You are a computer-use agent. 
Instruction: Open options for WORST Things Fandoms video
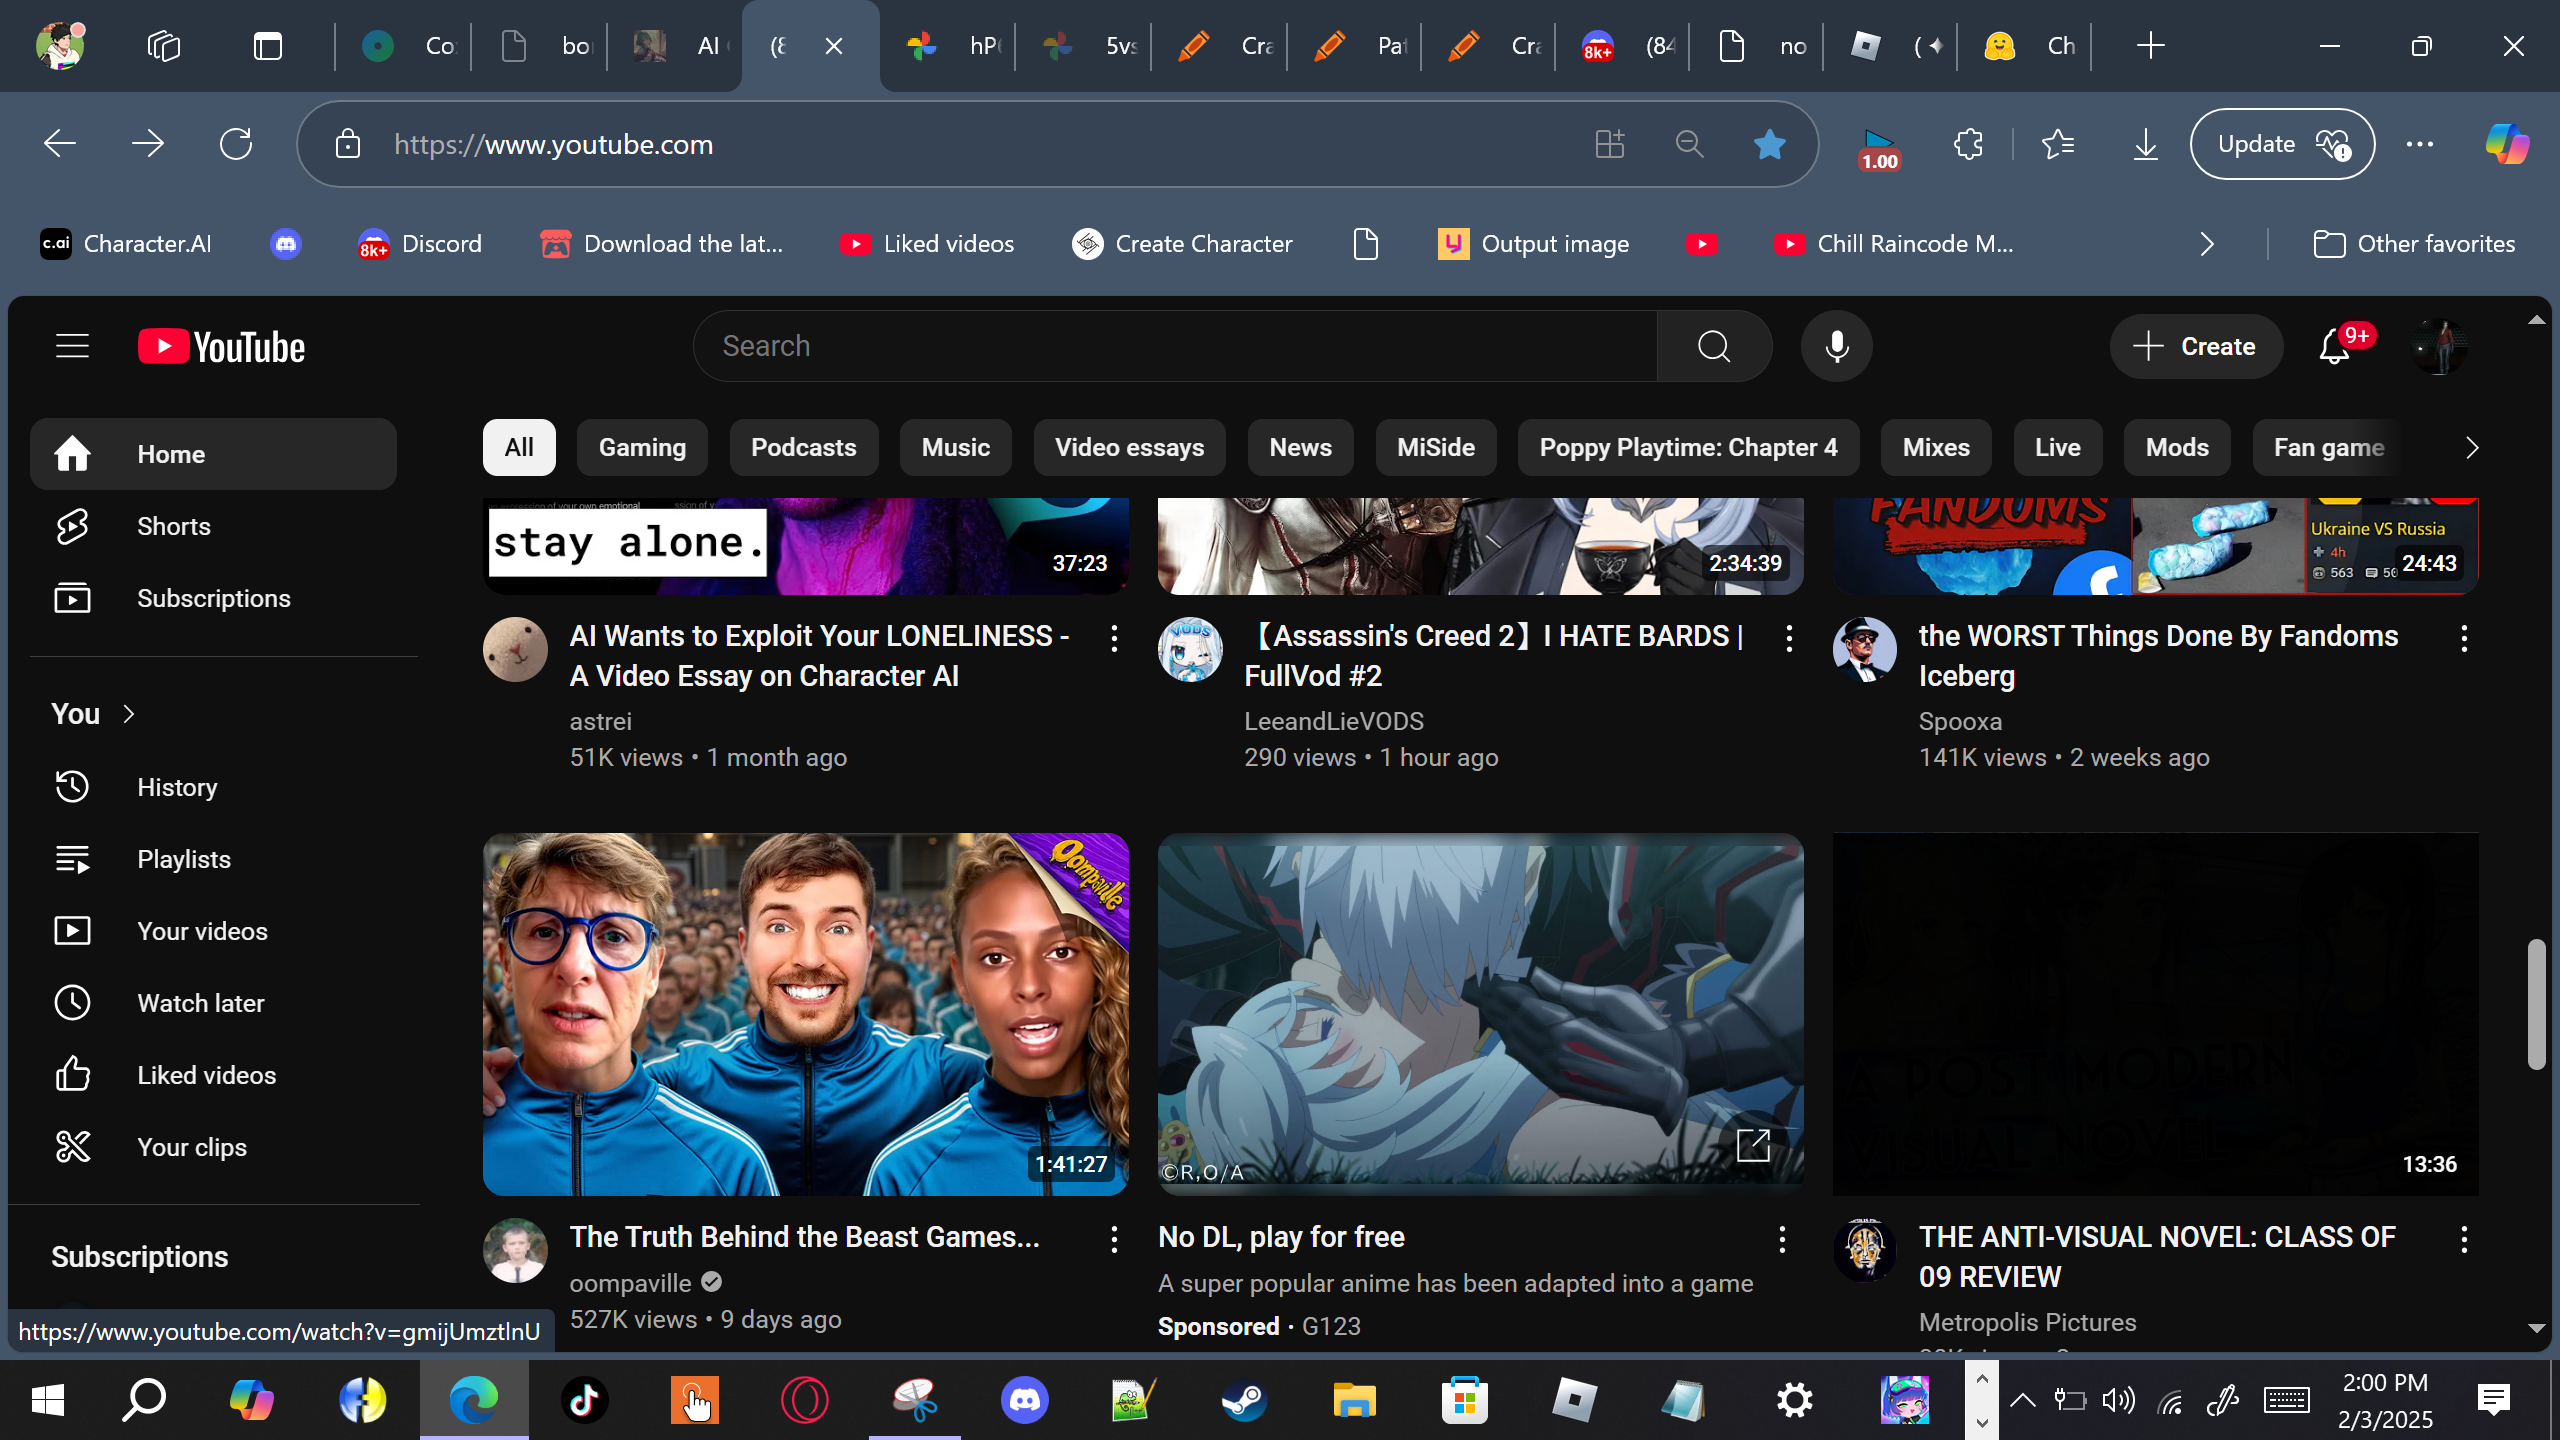pyautogui.click(x=2464, y=638)
